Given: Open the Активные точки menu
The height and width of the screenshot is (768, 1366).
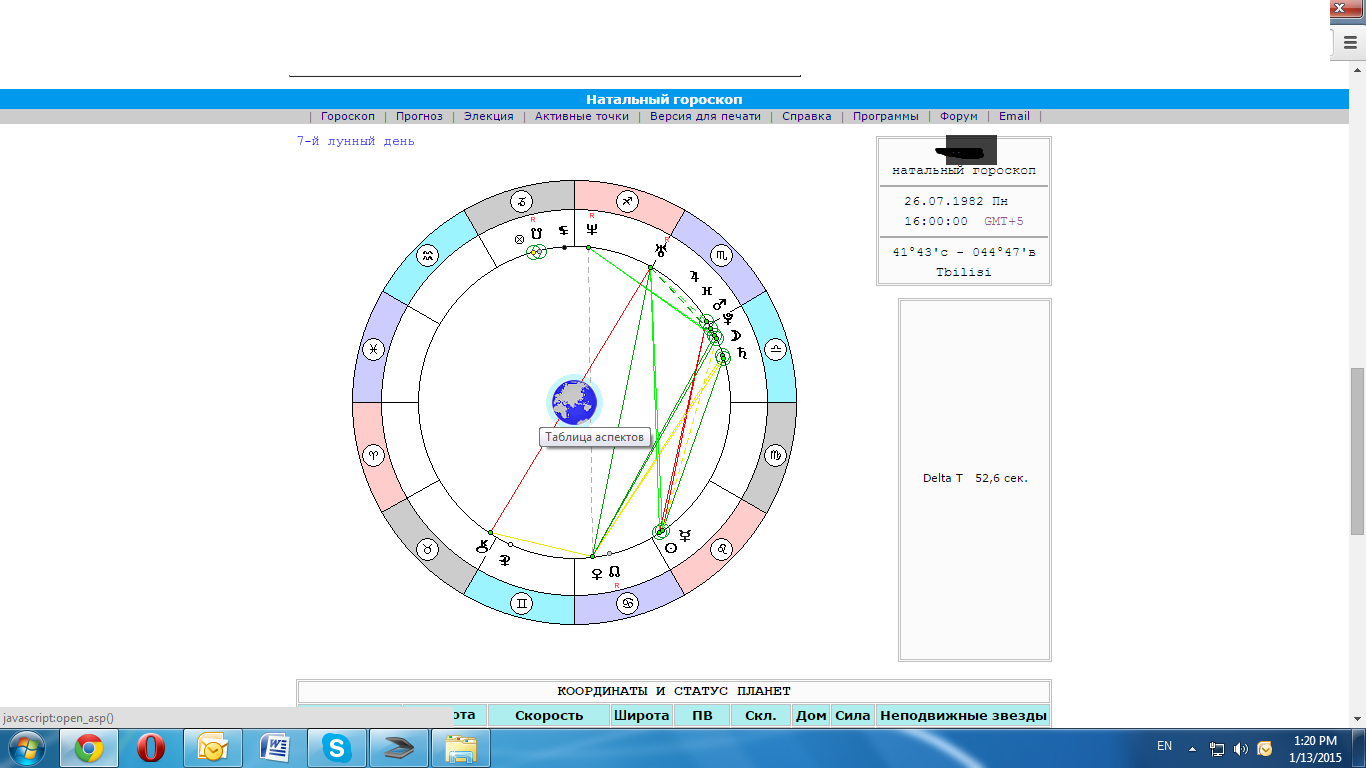Looking at the screenshot, I should [582, 116].
